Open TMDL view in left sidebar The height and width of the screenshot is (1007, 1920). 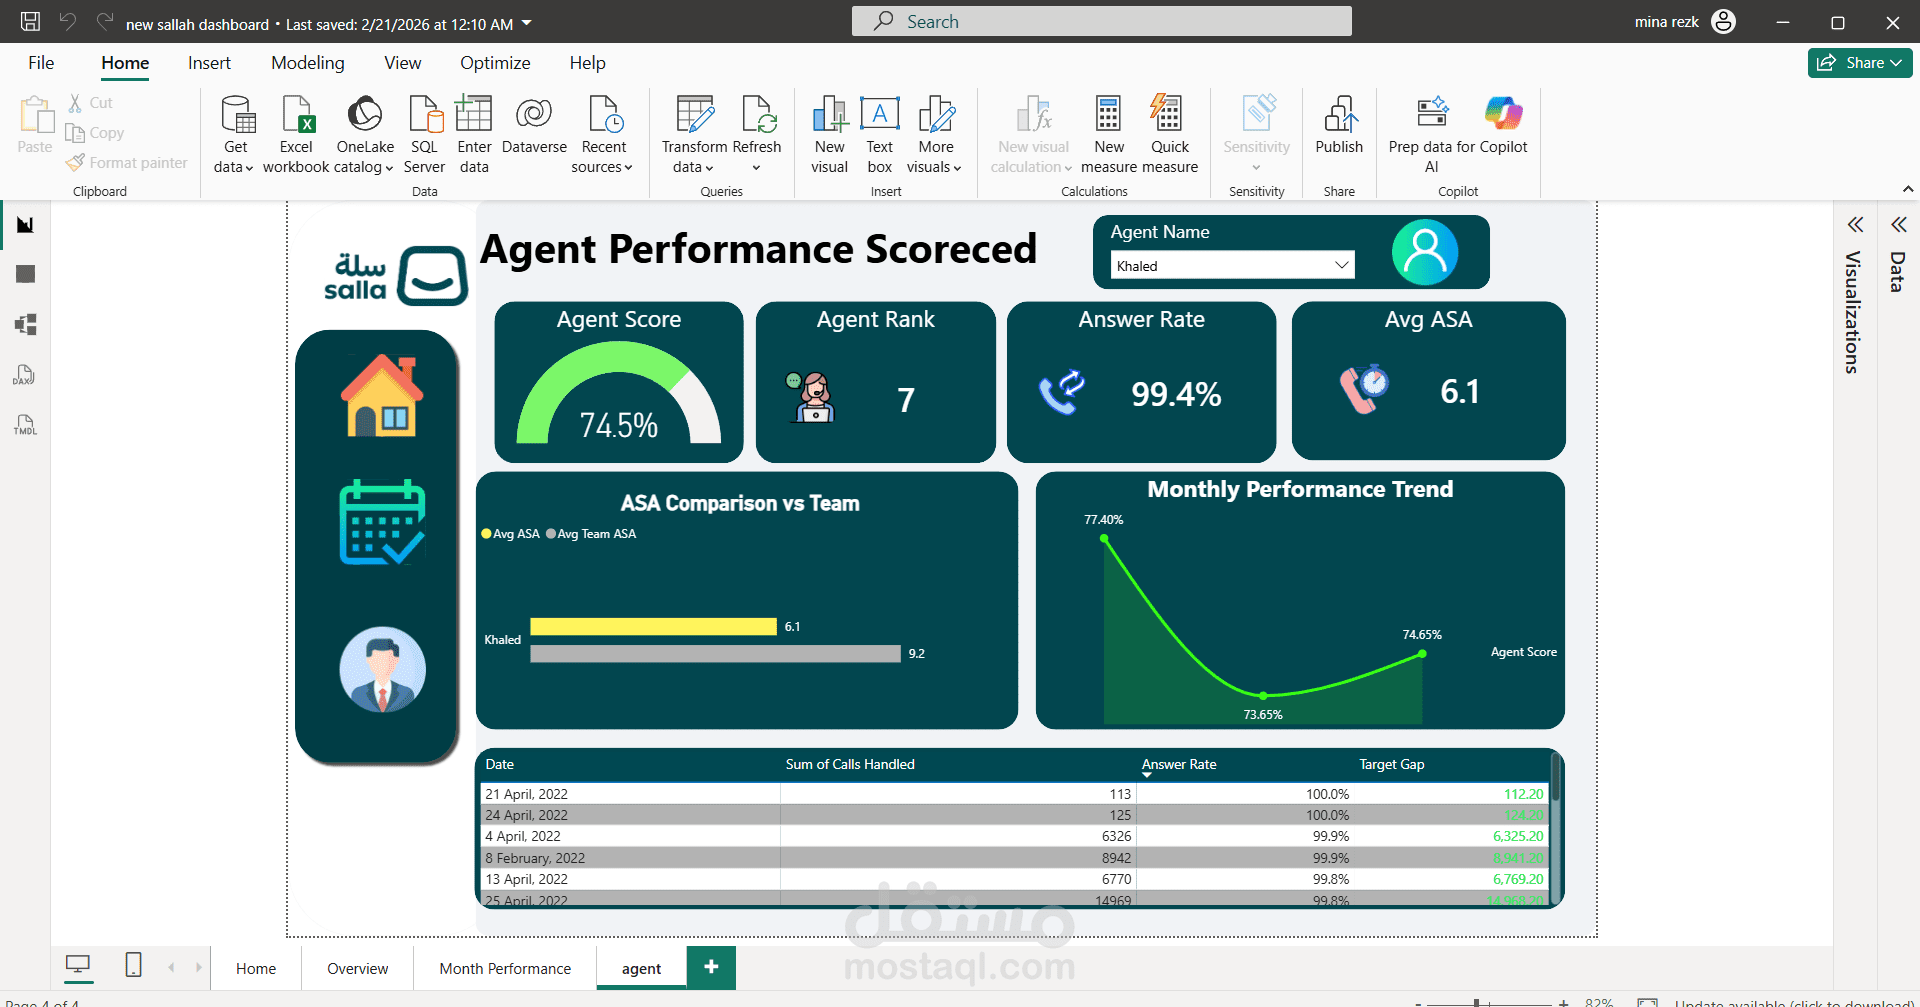(26, 425)
